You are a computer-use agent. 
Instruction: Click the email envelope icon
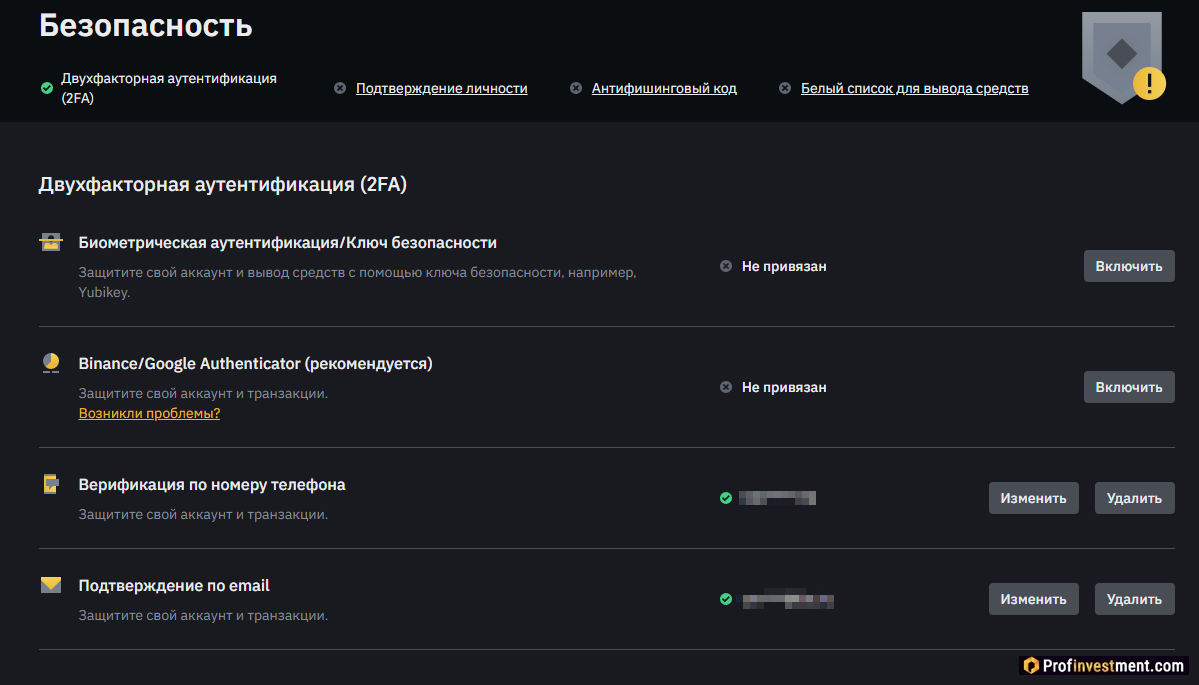click(x=50, y=585)
